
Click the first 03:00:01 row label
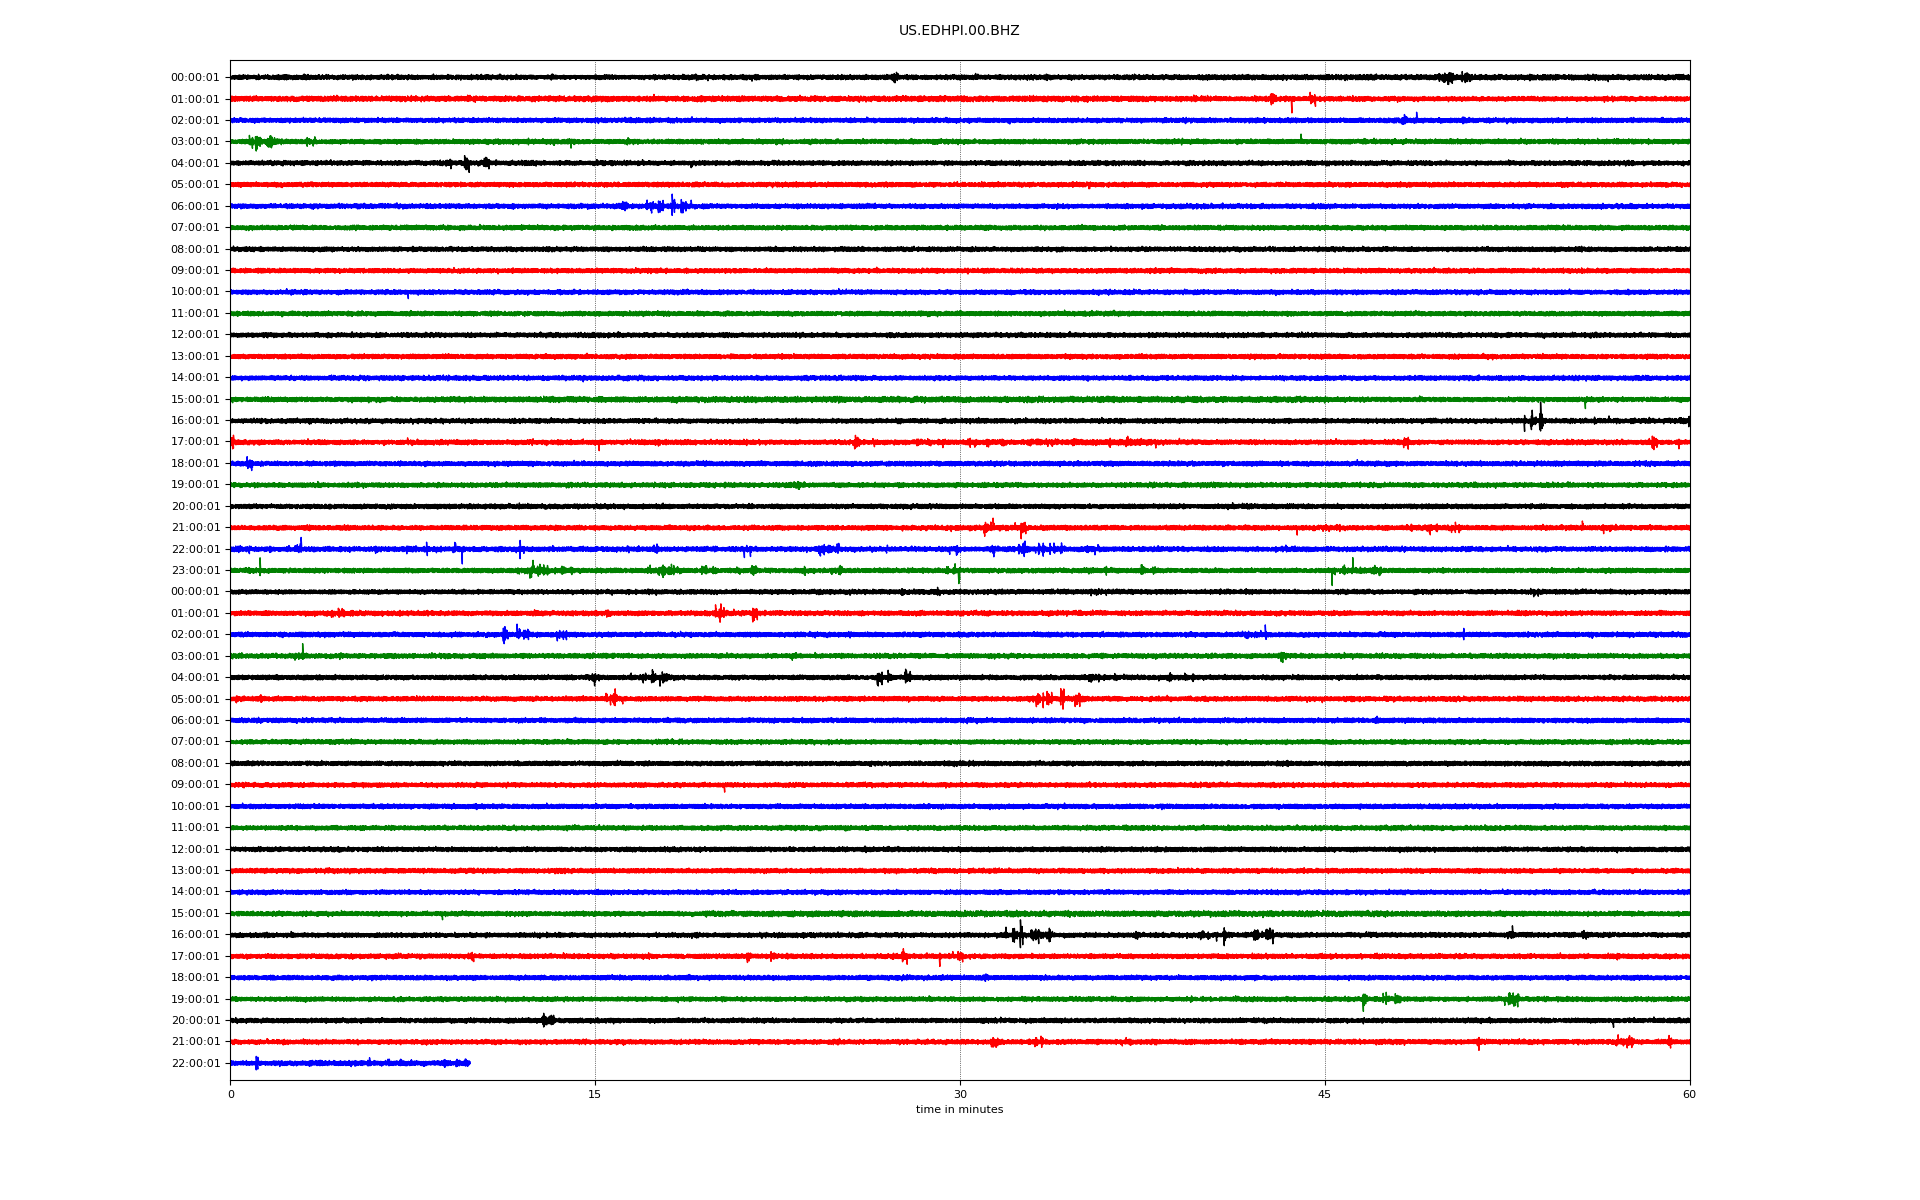point(195,142)
